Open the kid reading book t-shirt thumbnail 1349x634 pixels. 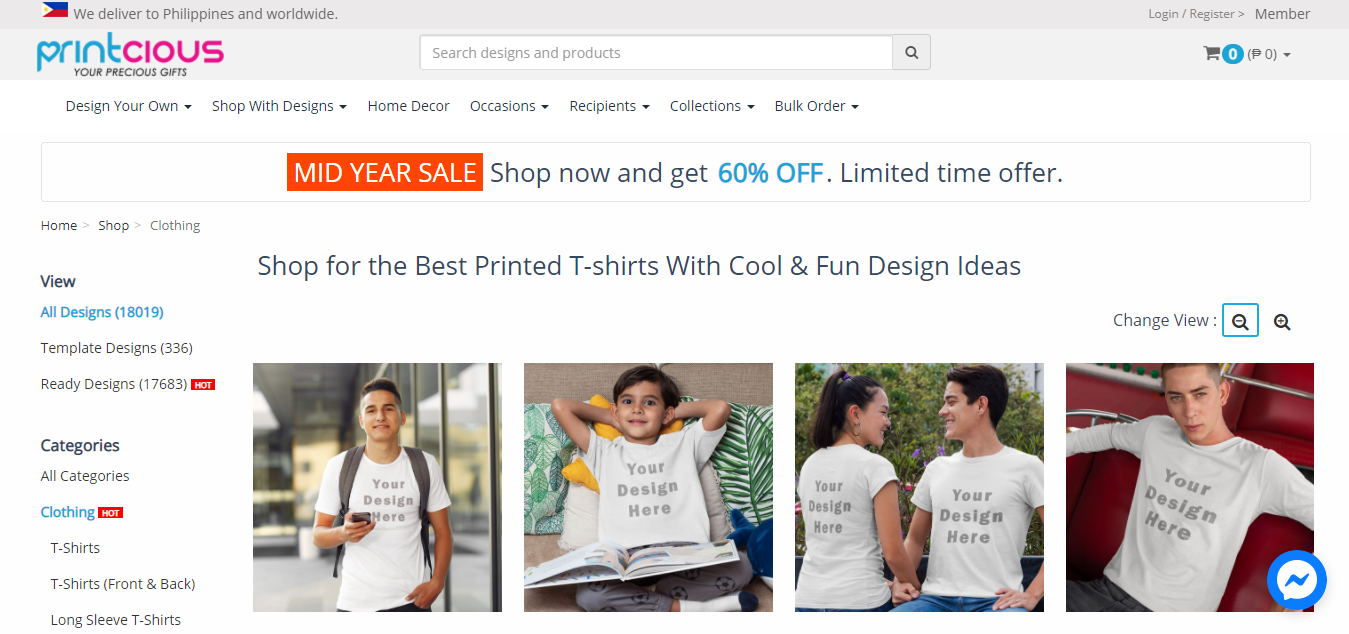(x=648, y=487)
